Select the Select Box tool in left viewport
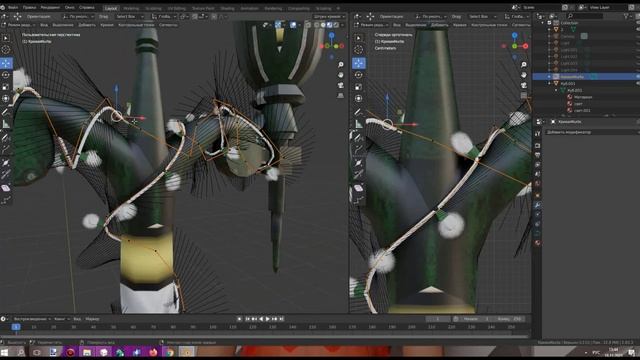The width and height of the screenshot is (640, 360). click(x=6, y=38)
